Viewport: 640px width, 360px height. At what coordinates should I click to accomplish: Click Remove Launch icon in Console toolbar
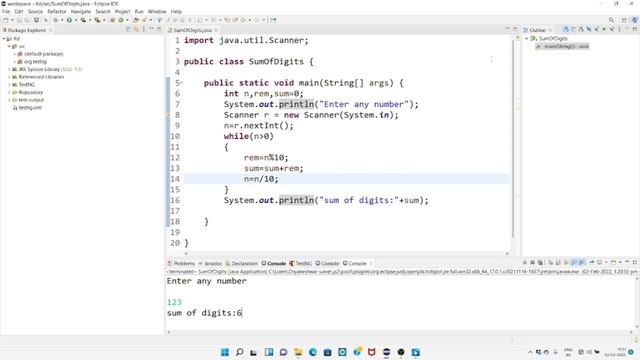click(x=532, y=262)
